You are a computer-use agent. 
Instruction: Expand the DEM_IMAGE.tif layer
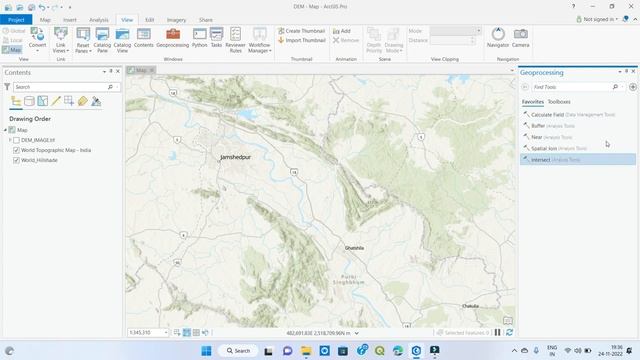10,140
